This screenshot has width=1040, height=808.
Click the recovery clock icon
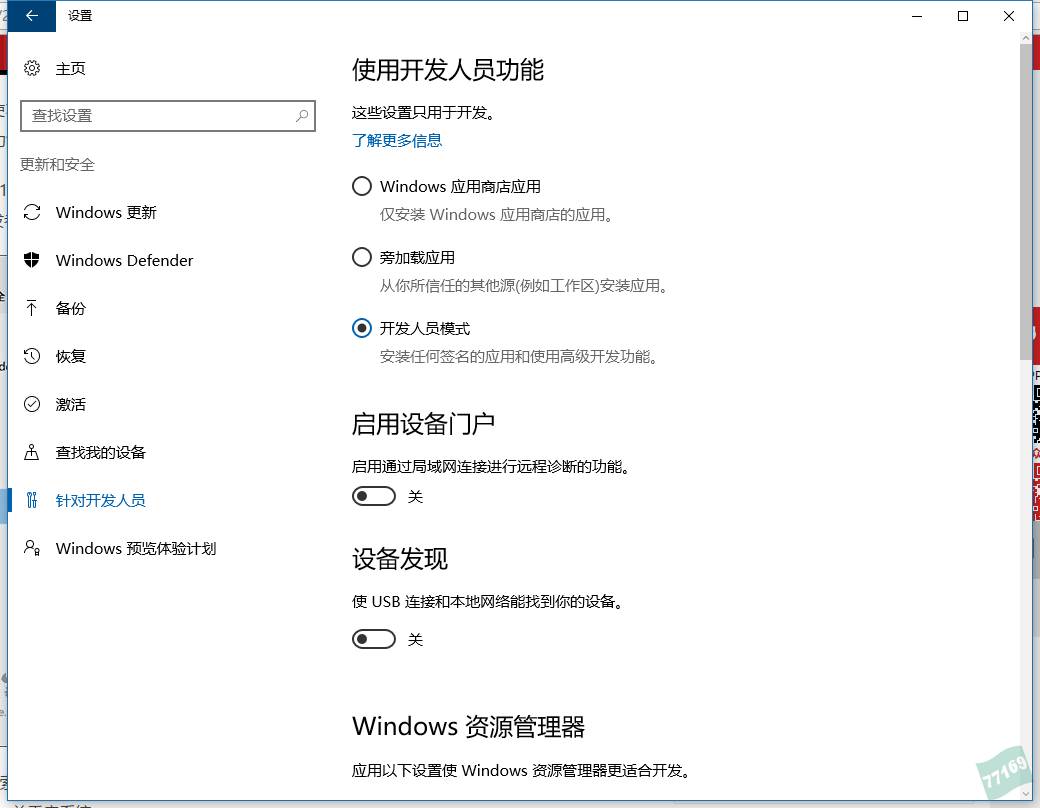coord(32,356)
